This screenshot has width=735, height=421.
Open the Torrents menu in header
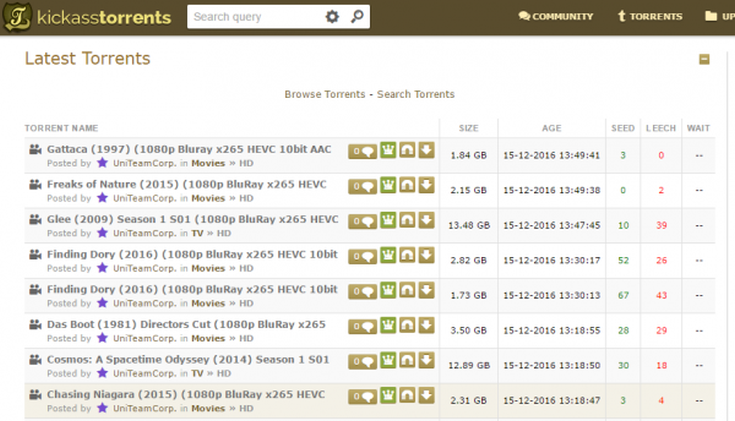649,17
